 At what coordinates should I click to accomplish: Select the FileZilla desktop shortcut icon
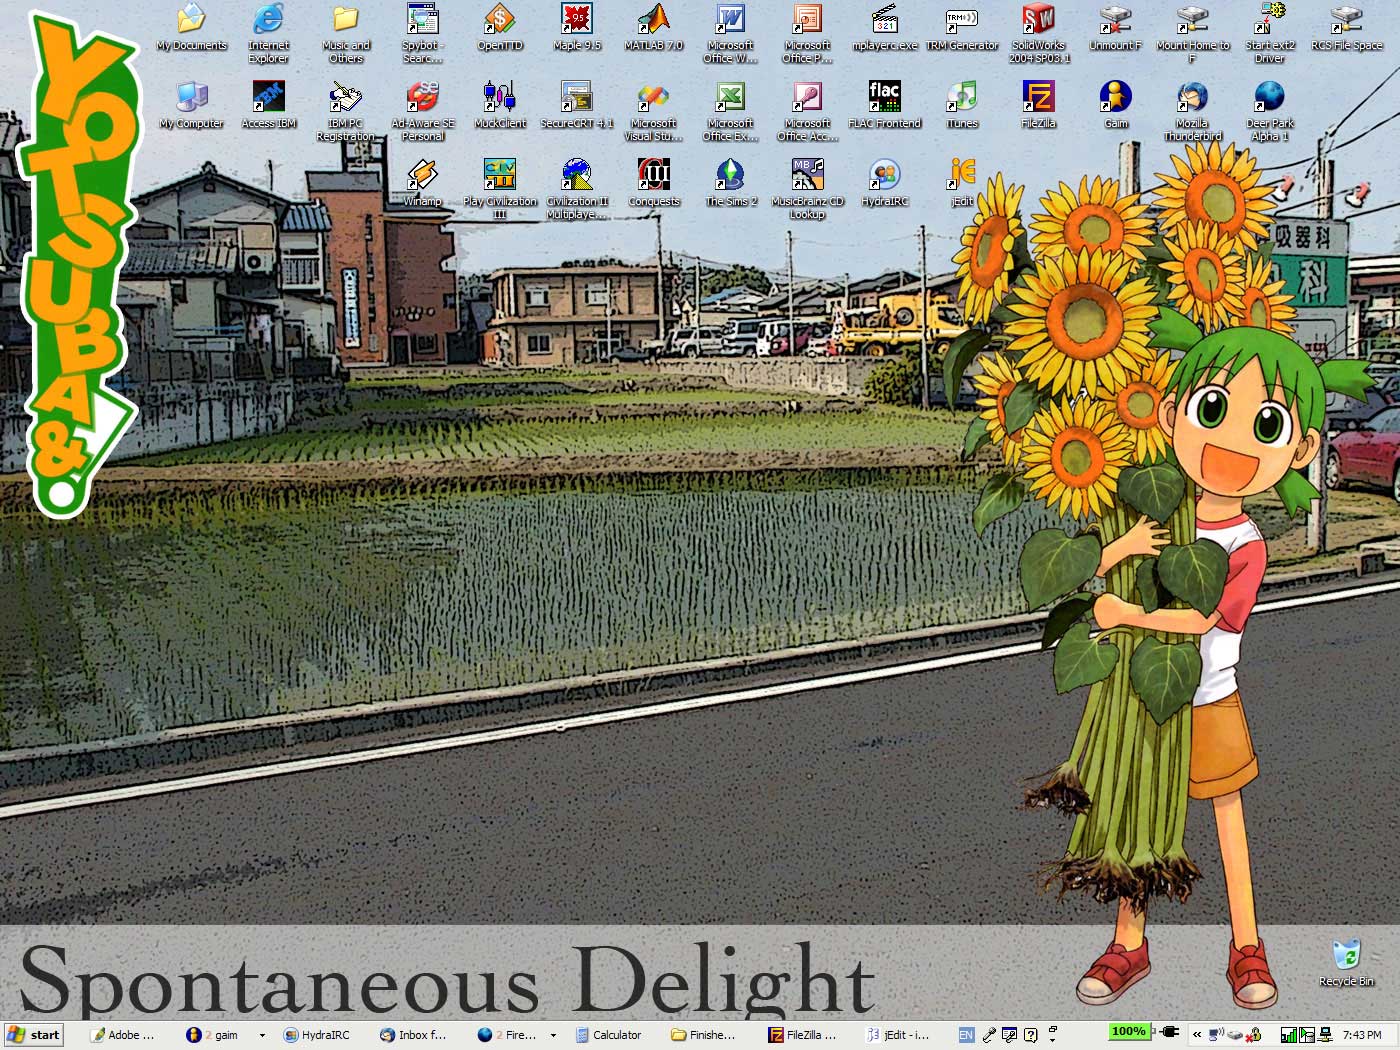pos(1039,105)
